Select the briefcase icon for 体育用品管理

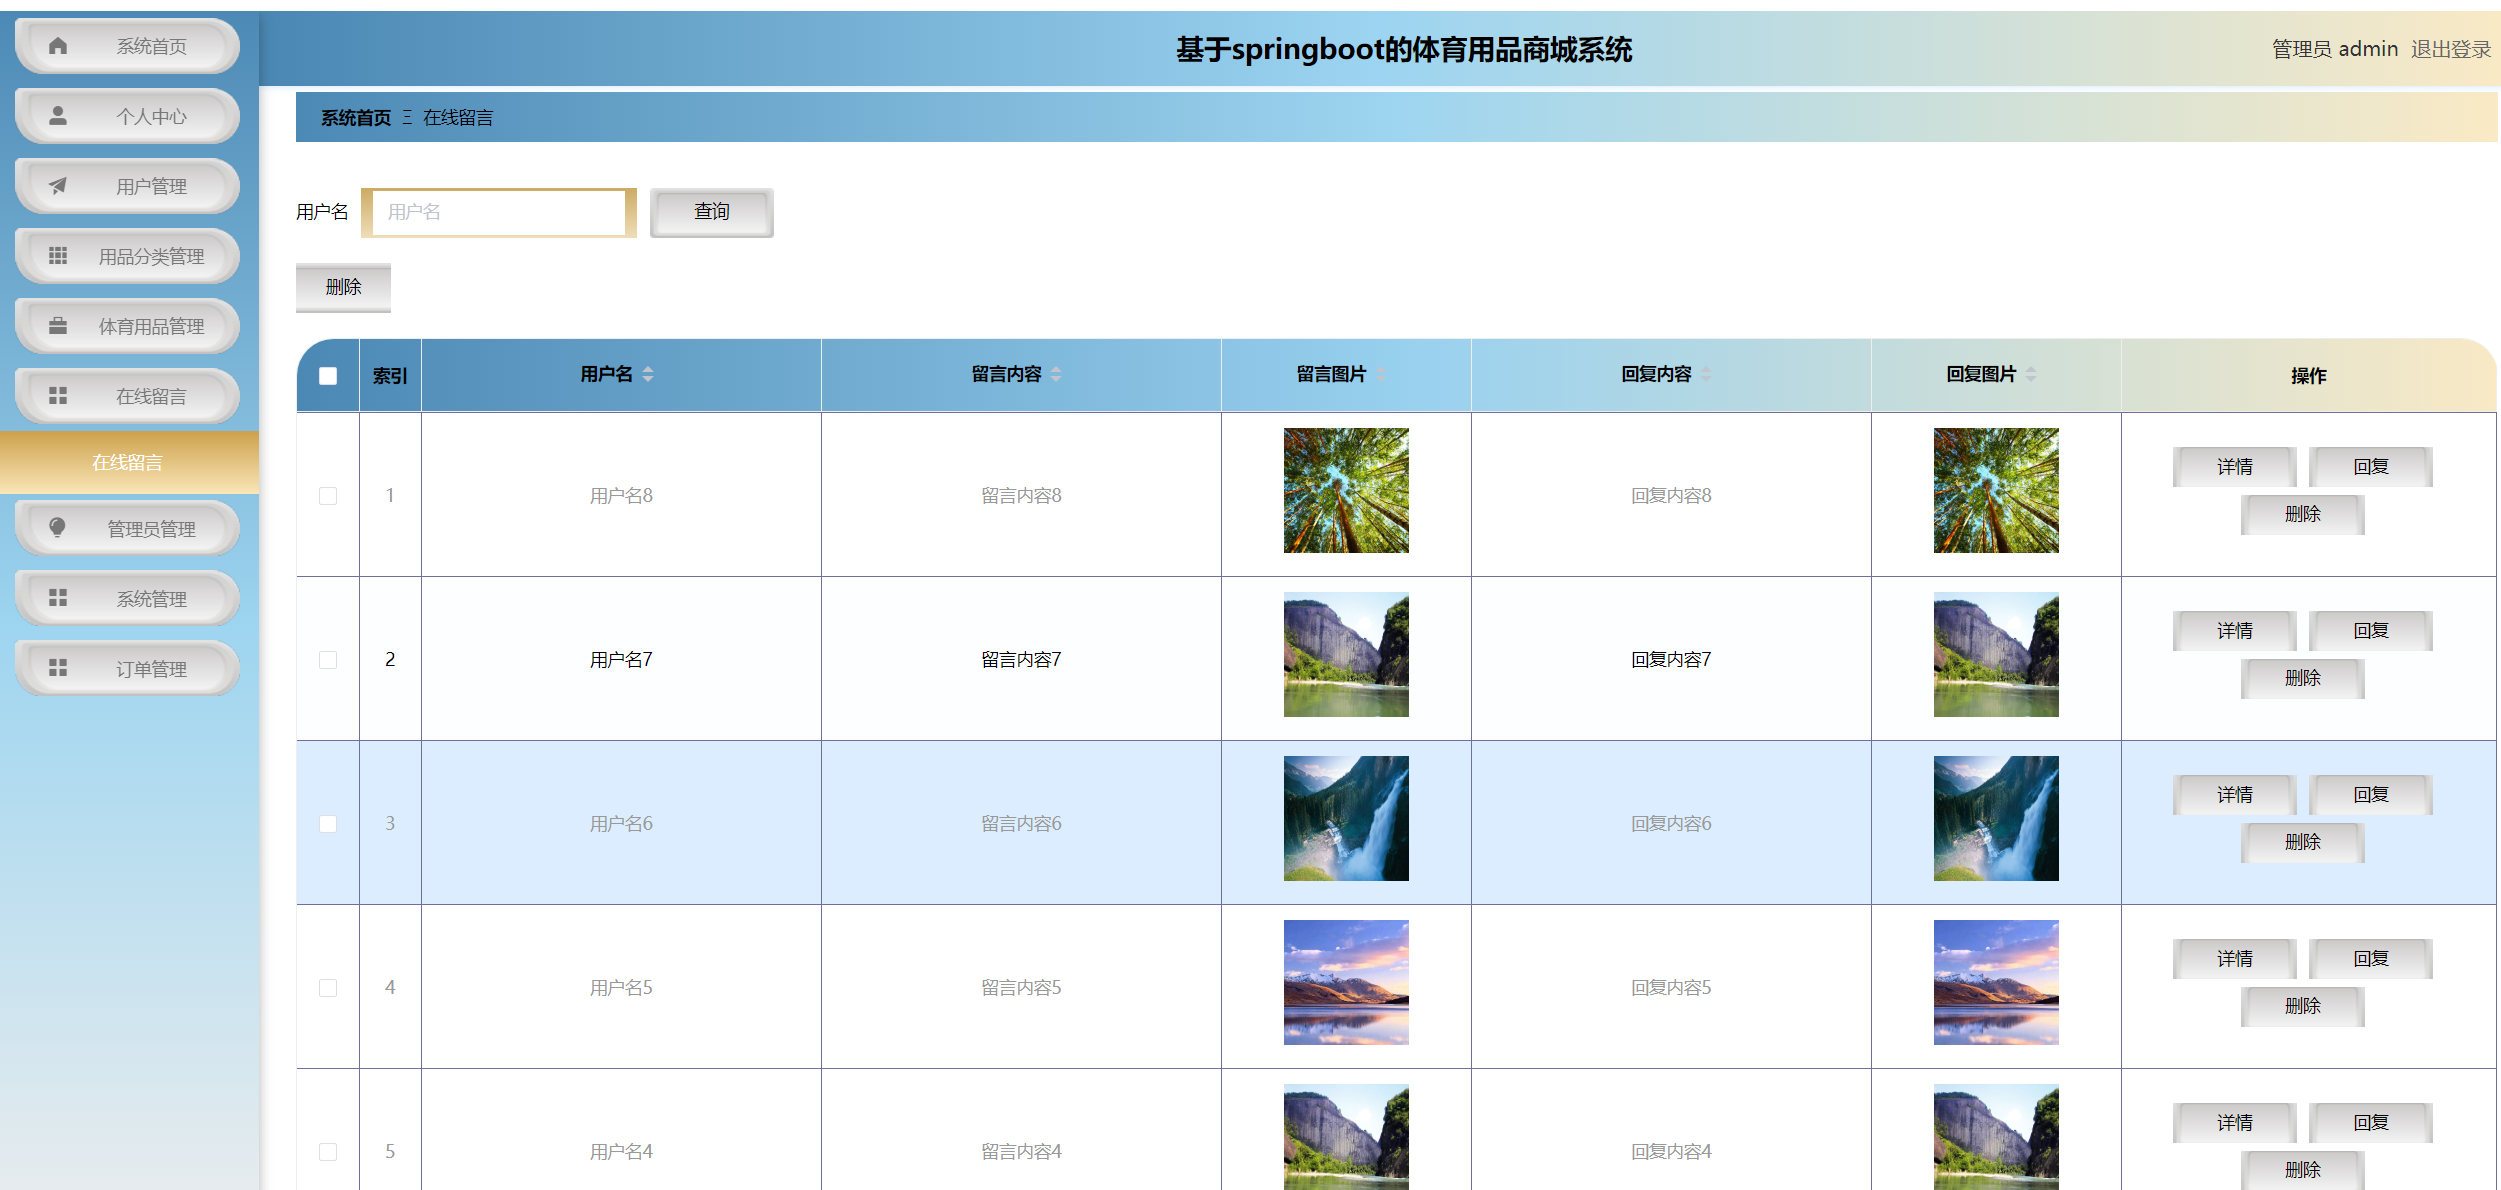(58, 325)
